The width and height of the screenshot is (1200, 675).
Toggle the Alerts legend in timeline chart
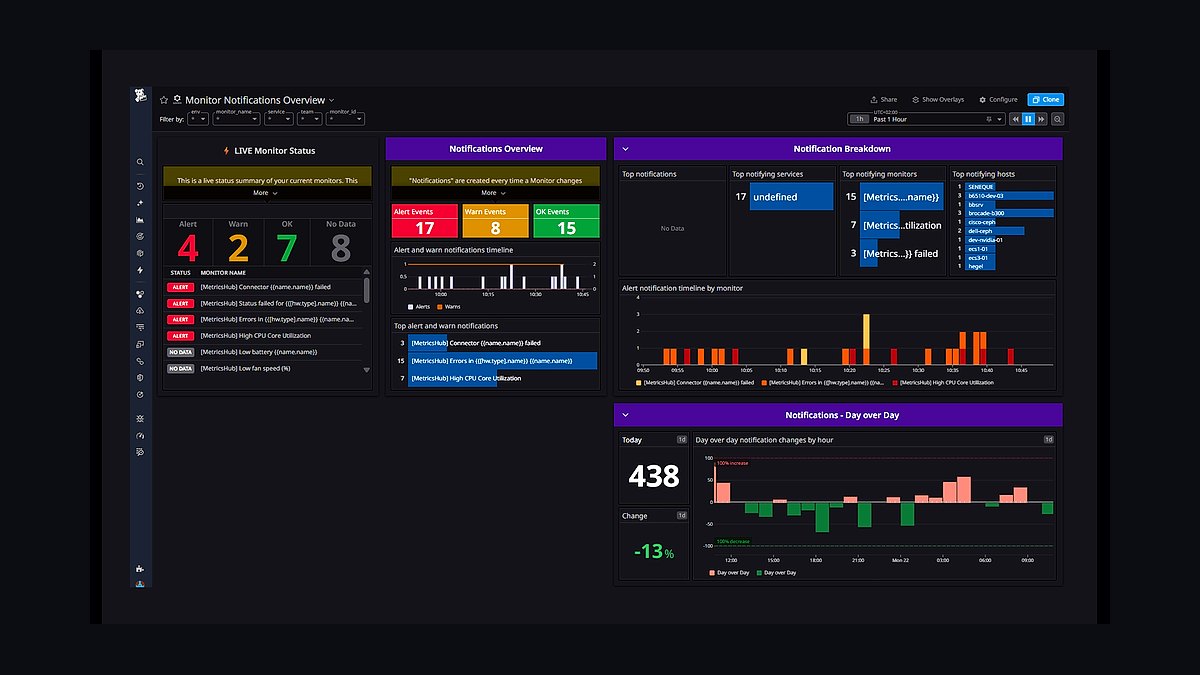coord(419,306)
